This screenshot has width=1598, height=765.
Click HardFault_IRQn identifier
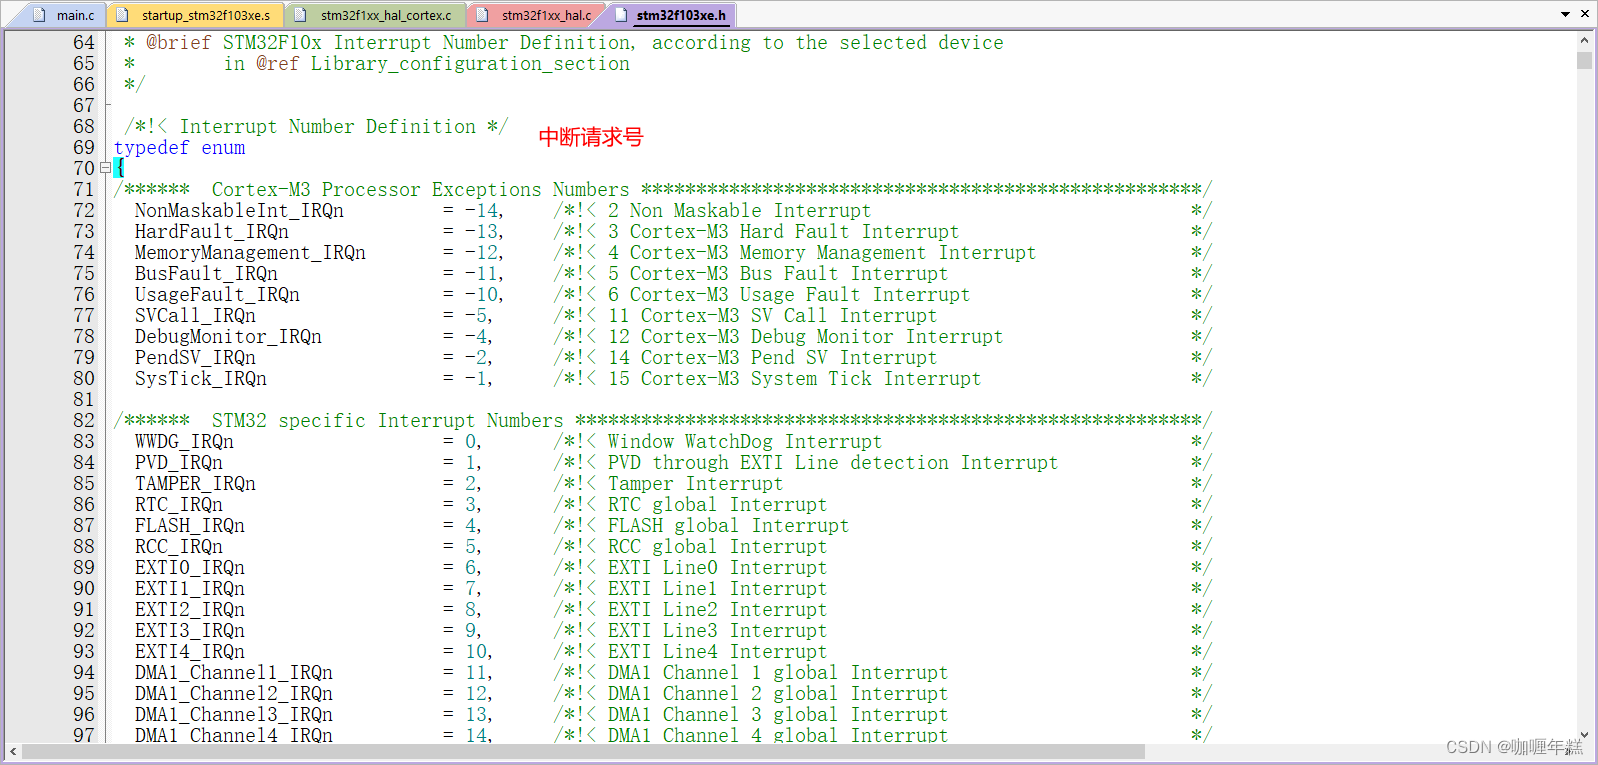click(212, 232)
